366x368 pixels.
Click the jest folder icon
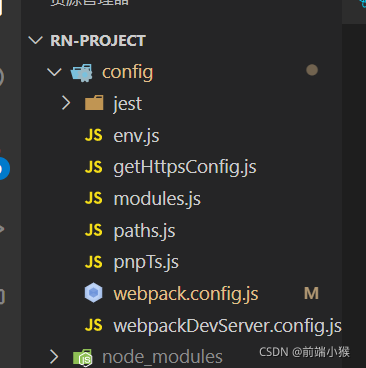(x=94, y=103)
